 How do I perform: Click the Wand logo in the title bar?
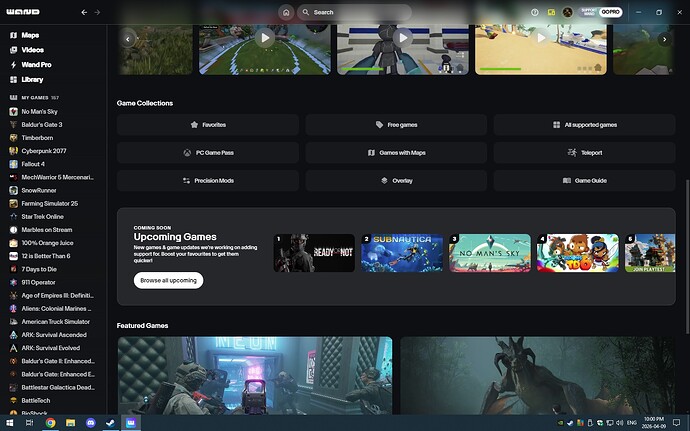pyautogui.click(x=23, y=12)
